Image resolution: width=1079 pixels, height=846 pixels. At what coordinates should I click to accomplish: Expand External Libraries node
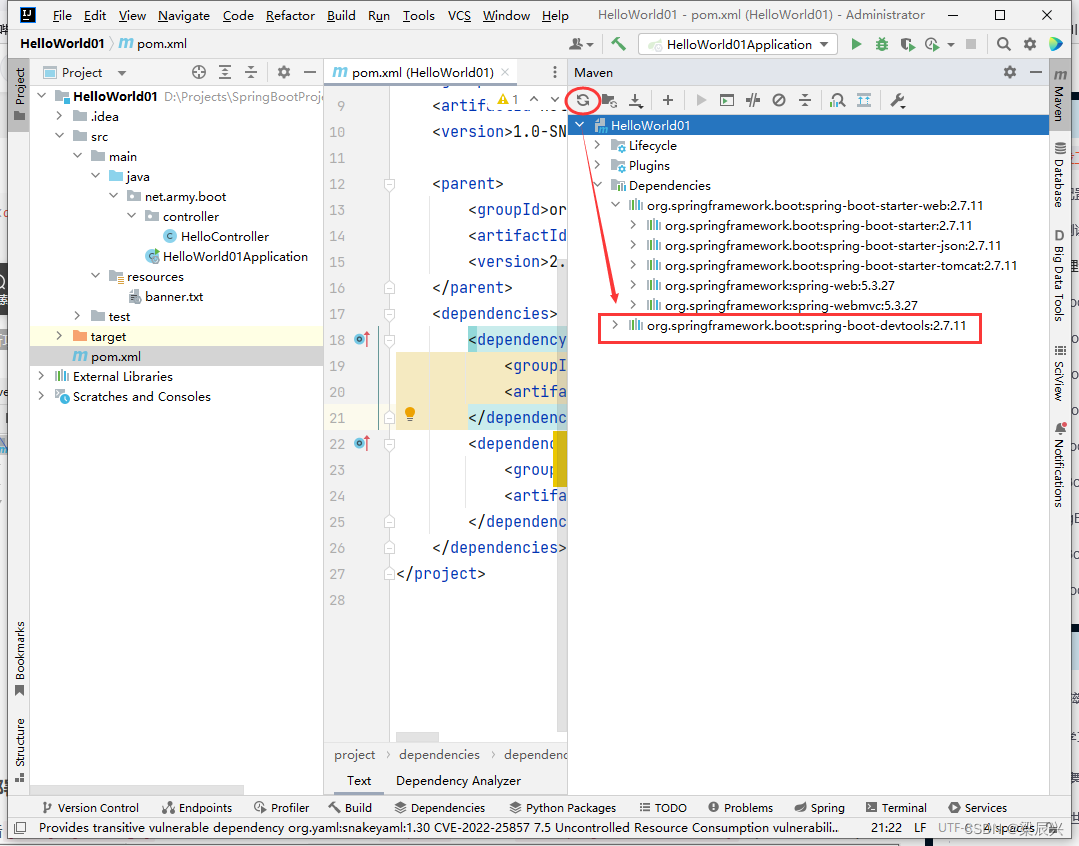coord(41,375)
